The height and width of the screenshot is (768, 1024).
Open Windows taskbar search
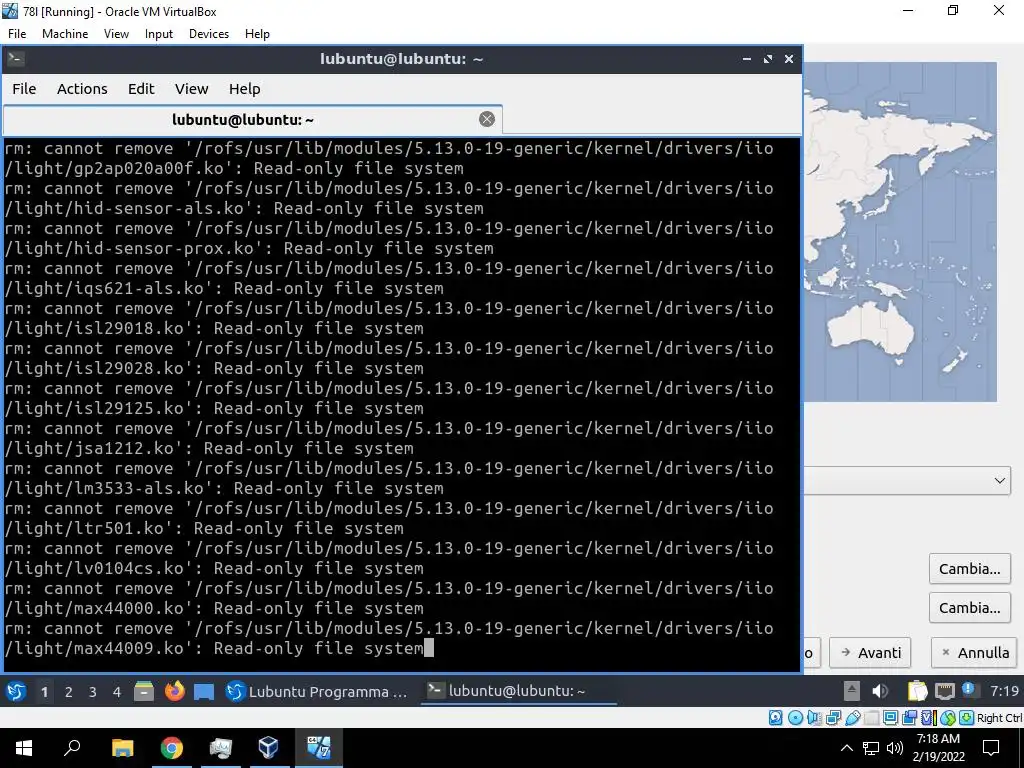[x=72, y=748]
